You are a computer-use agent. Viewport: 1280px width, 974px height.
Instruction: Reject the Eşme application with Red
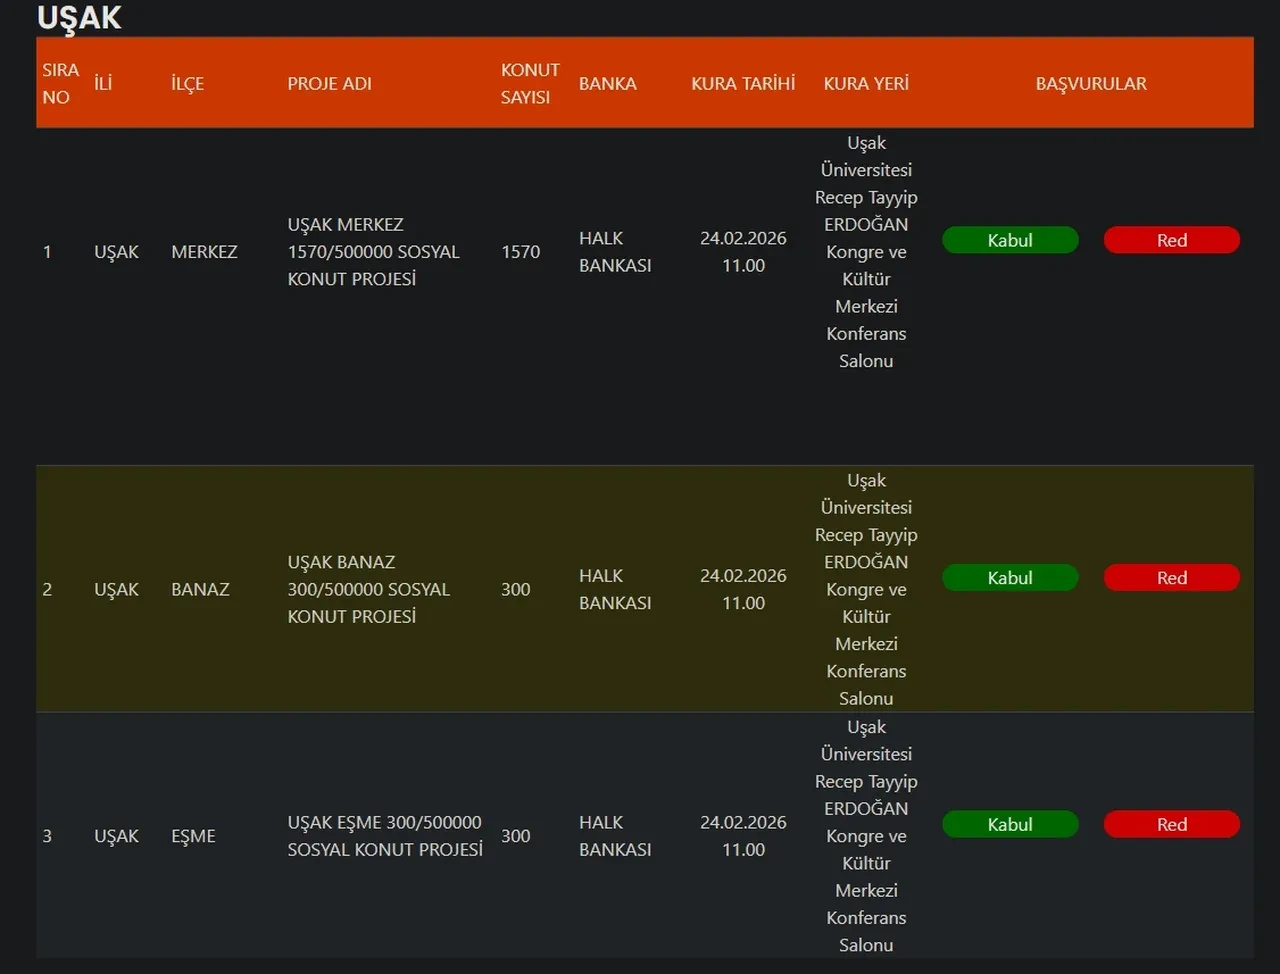pos(1171,824)
